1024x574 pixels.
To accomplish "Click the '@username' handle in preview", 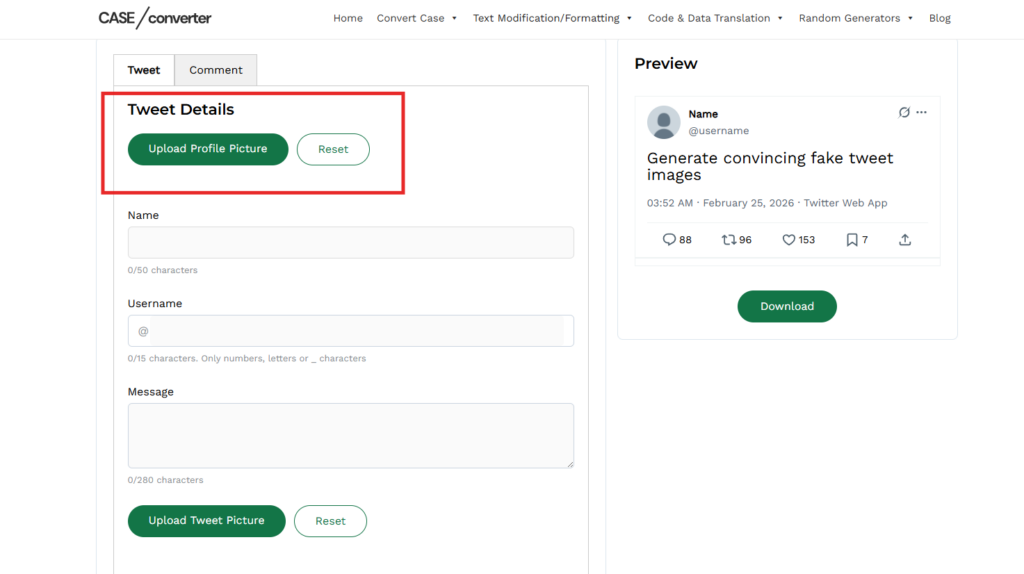I will click(718, 131).
